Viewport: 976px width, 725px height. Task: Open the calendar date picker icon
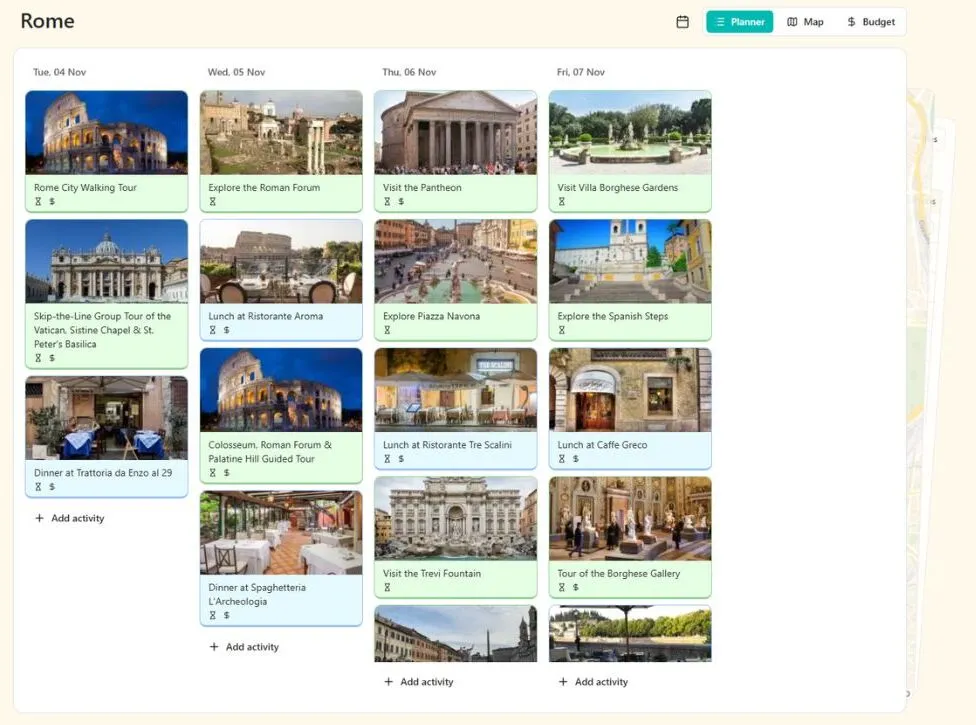tap(683, 22)
